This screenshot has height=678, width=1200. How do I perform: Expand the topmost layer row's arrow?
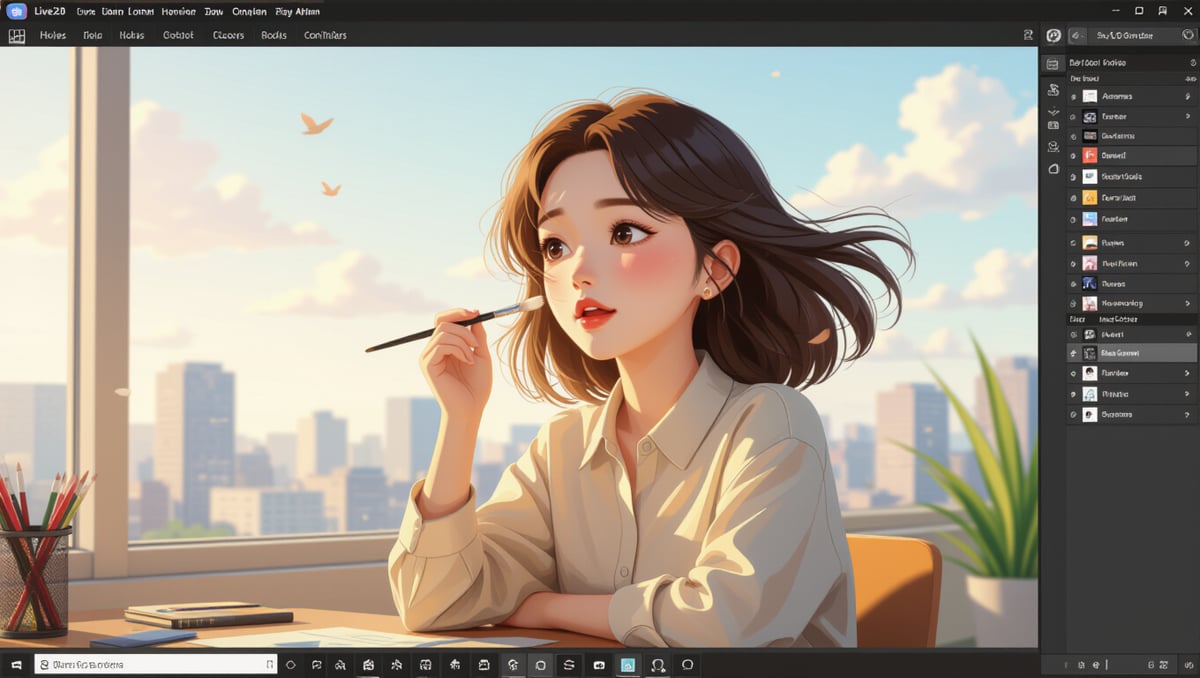click(1187, 97)
